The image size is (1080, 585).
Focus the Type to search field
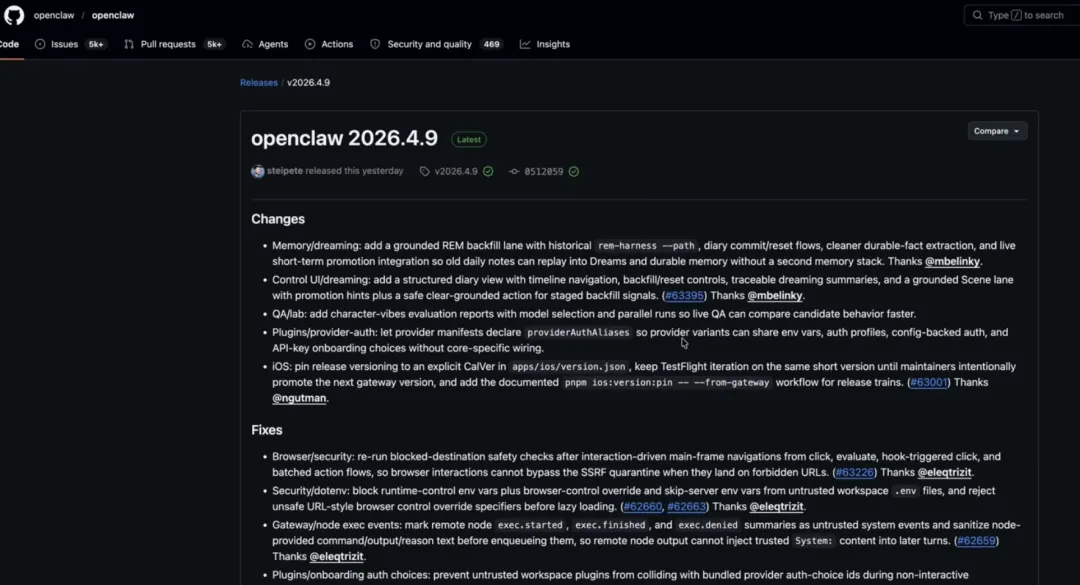[1022, 15]
